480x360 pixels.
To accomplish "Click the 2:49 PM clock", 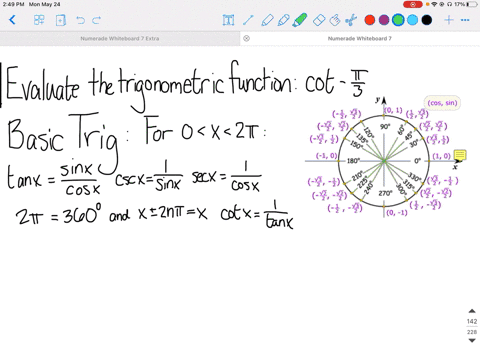I will tap(14, 4).
